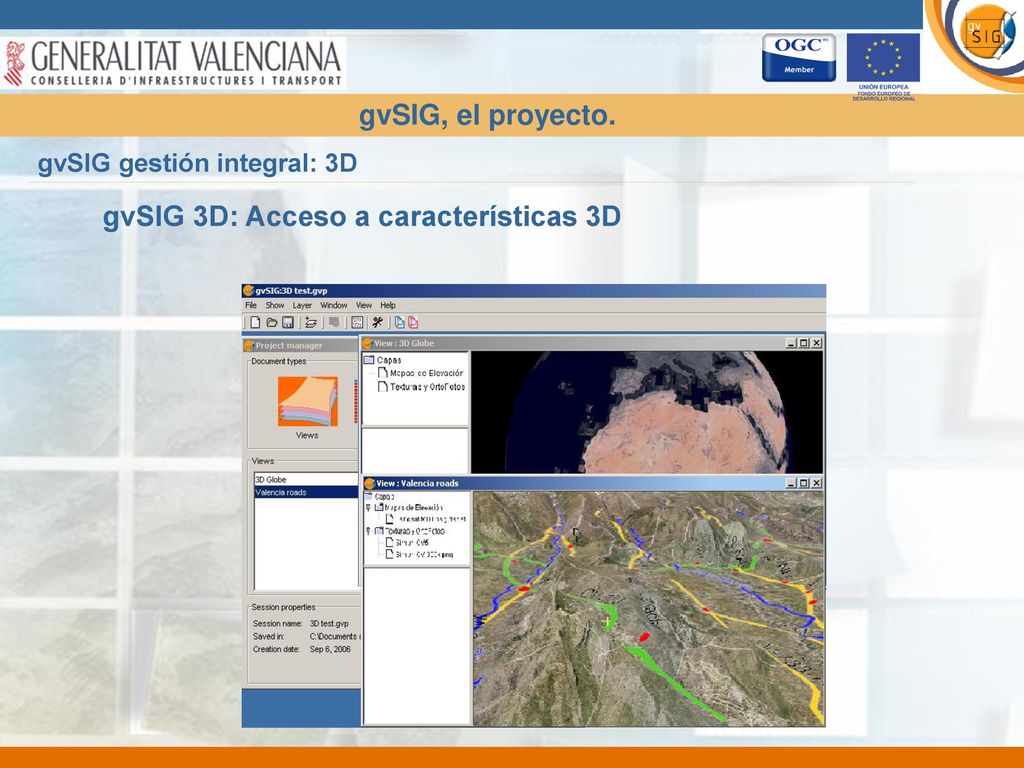Viewport: 1024px width, 768px height.
Task: Close the View : Valencia roads window
Action: tap(816, 483)
